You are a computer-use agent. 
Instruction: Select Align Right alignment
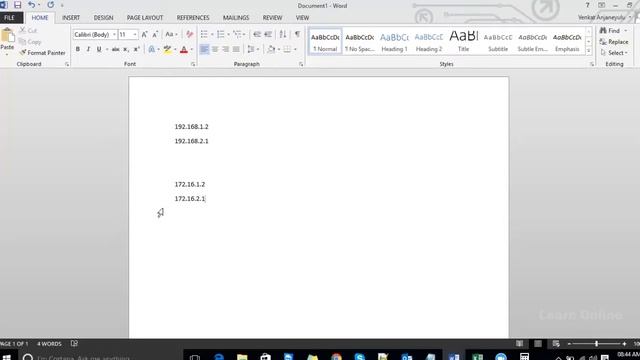coord(225,49)
